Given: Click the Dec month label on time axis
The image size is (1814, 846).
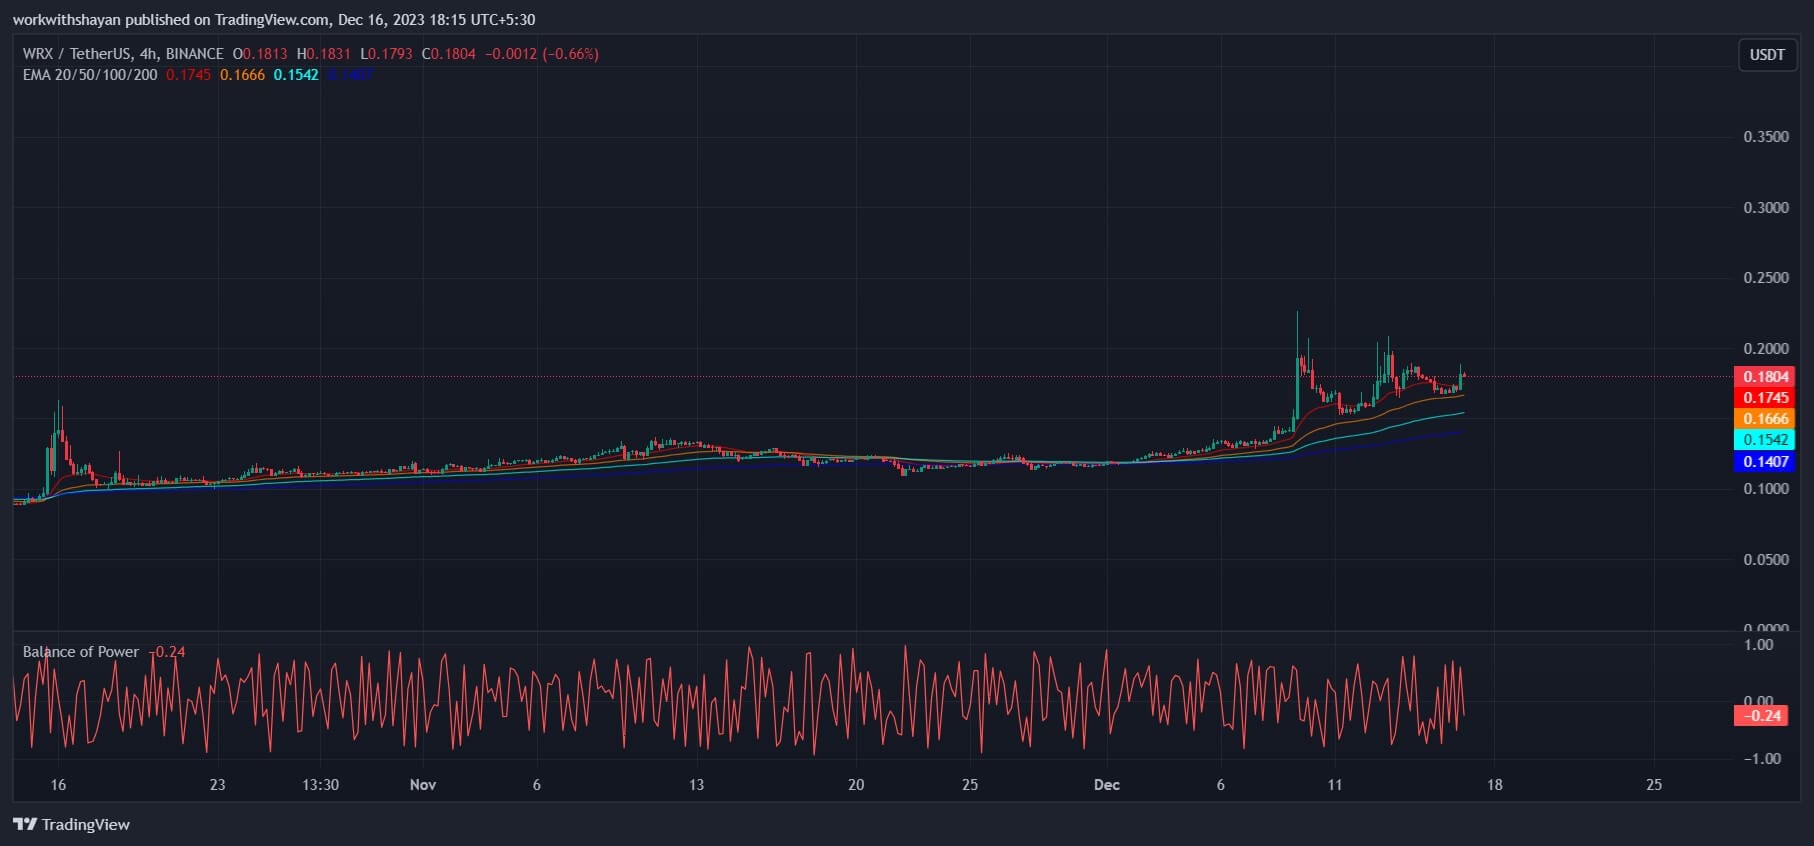Looking at the screenshot, I should coord(1107,785).
